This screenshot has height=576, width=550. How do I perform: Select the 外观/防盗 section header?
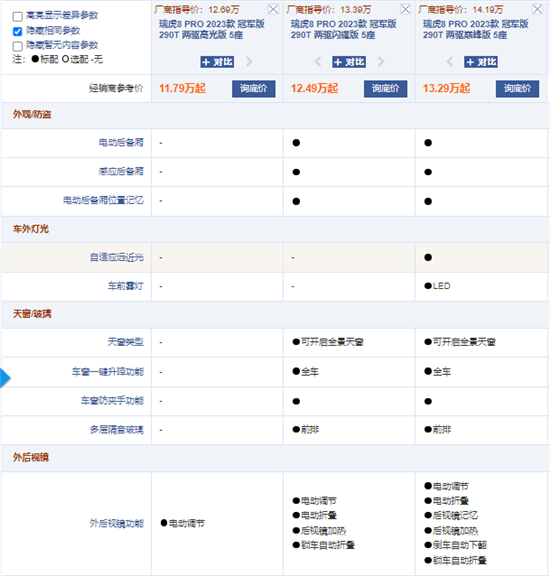pyautogui.click(x=32, y=115)
